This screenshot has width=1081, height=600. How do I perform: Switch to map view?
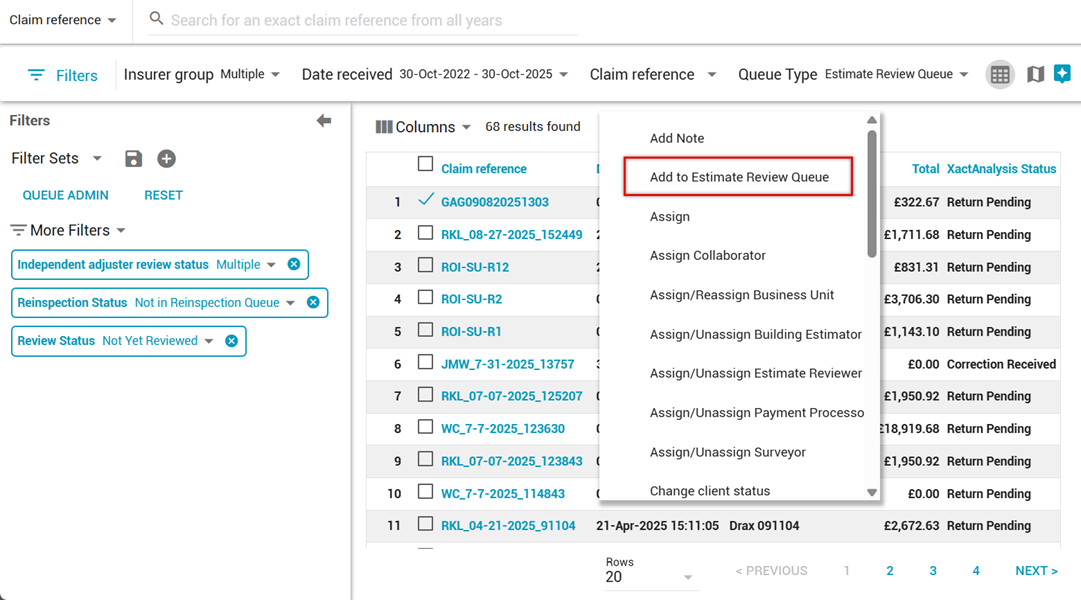coord(1035,75)
